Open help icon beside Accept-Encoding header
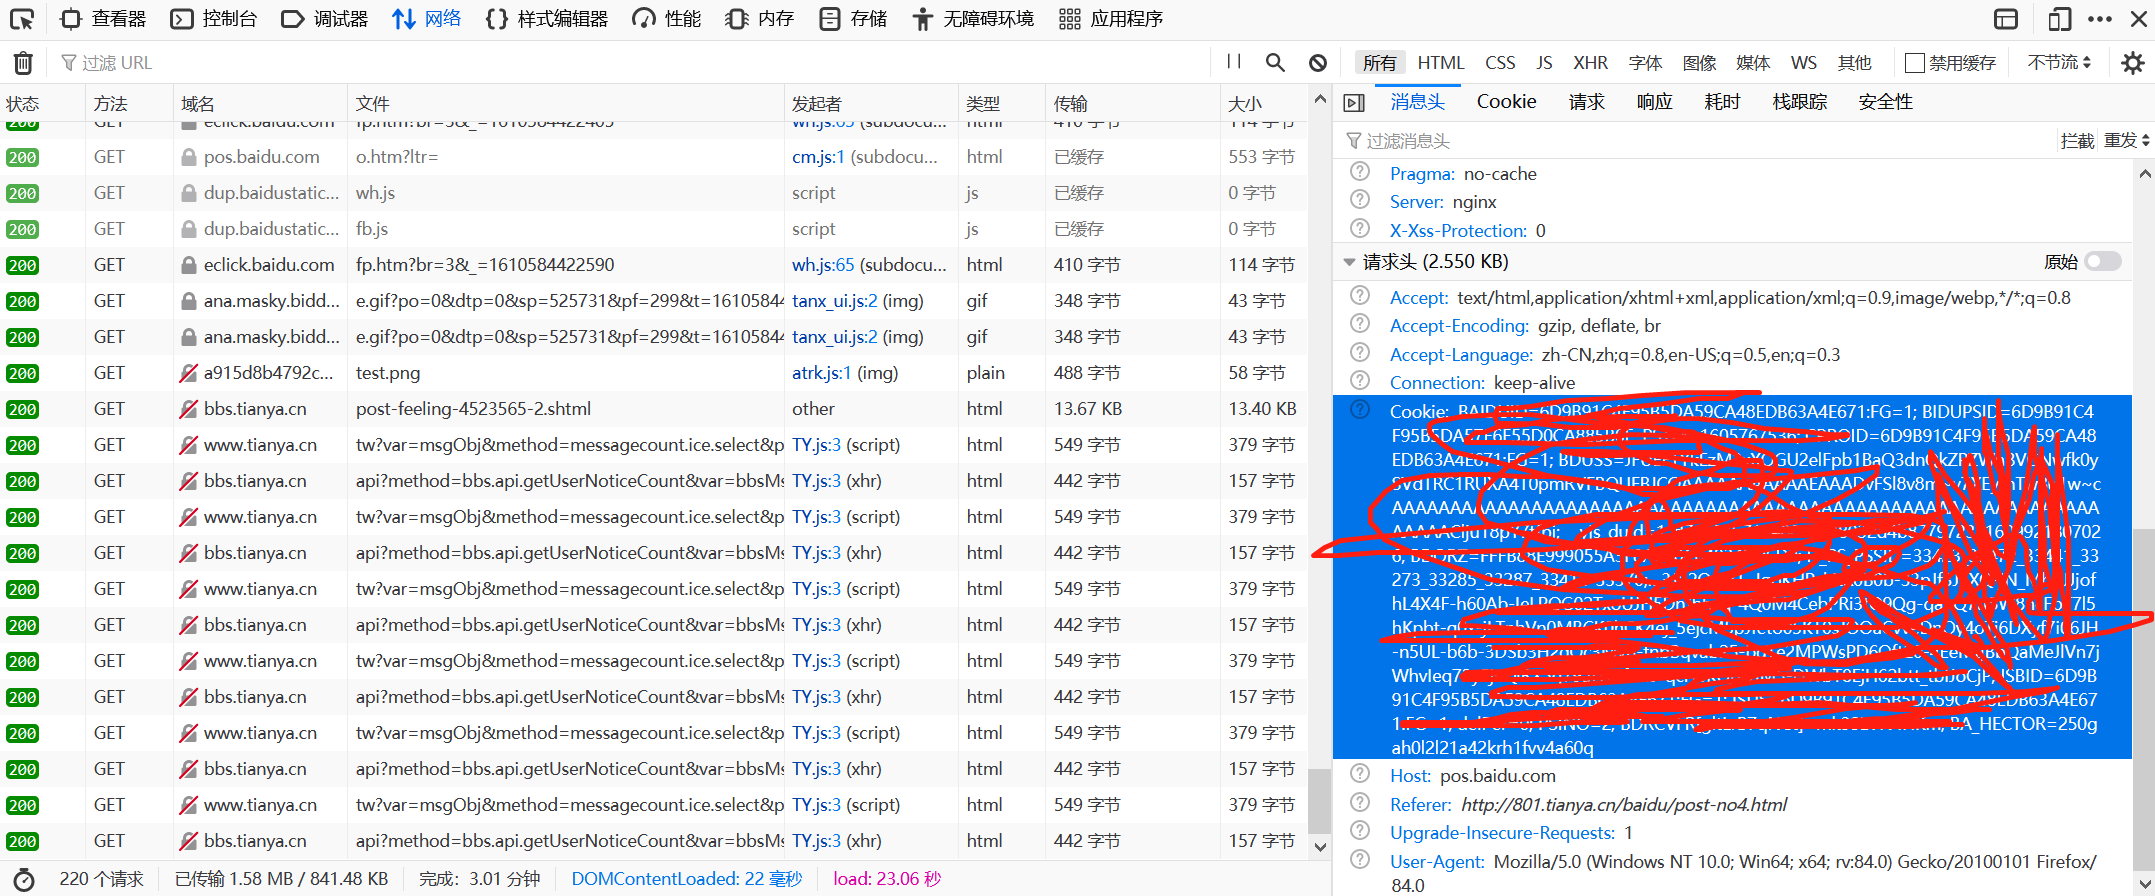This screenshot has height=896, width=2155. pyautogui.click(x=1360, y=324)
